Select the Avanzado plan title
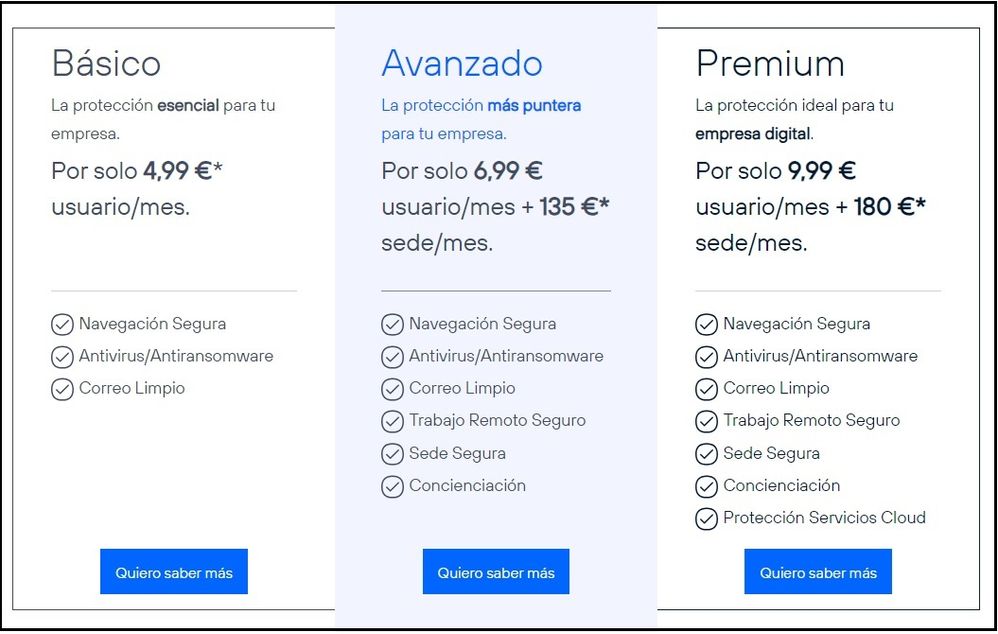Viewport: 998px width, 634px height. 463,63
